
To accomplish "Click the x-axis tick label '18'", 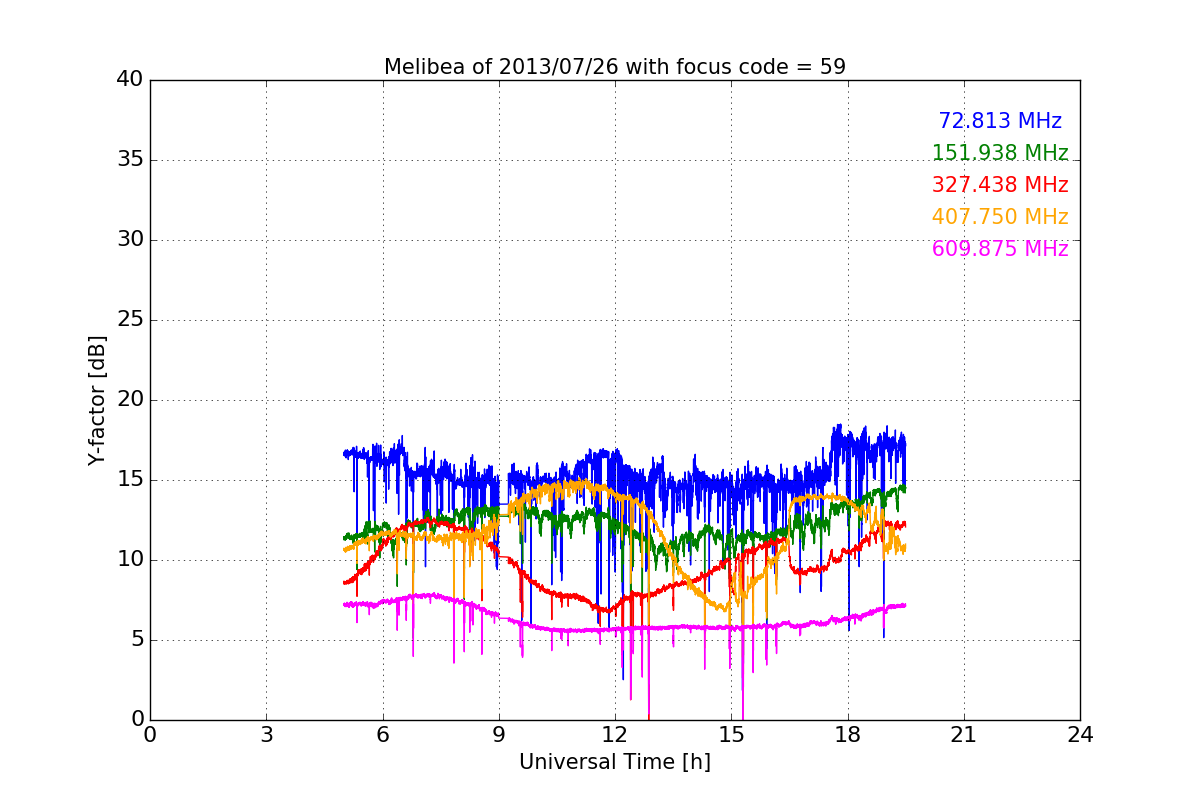I will pos(848,735).
